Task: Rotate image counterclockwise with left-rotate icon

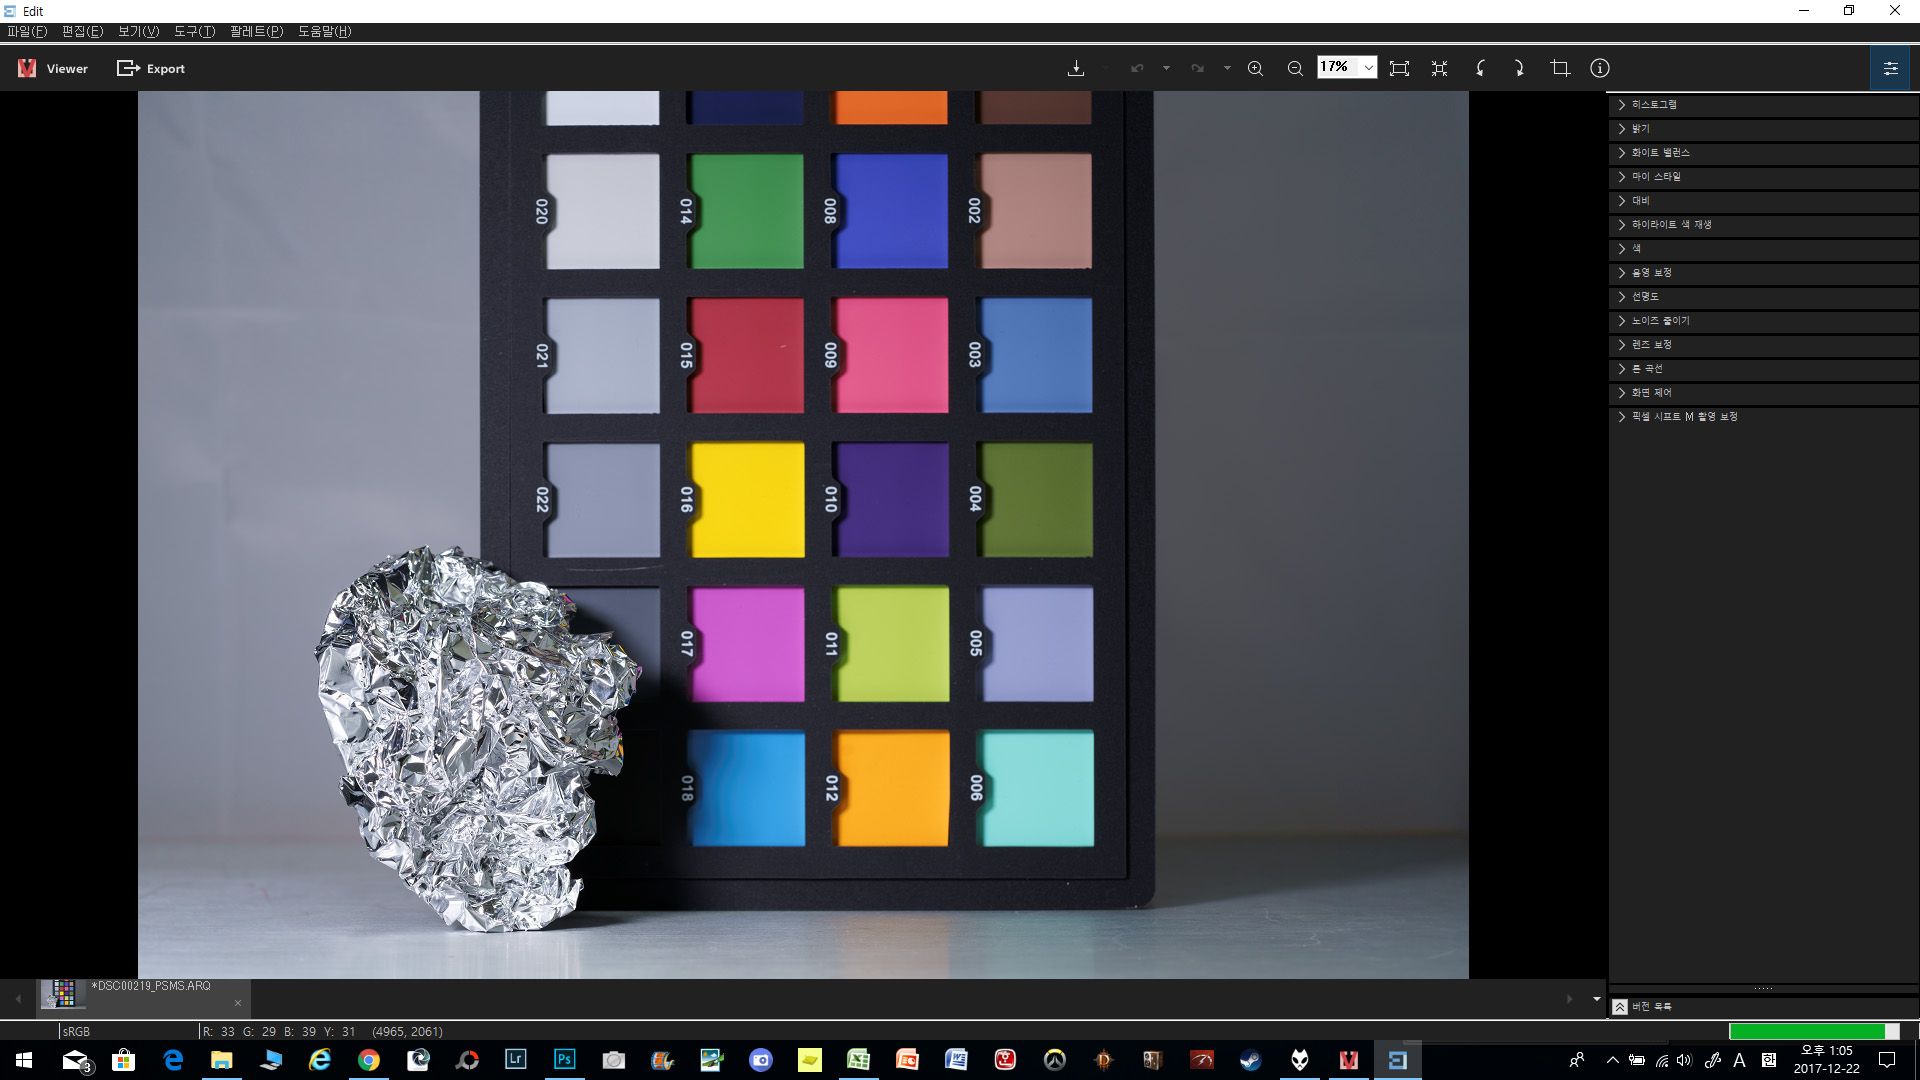Action: (x=1480, y=68)
